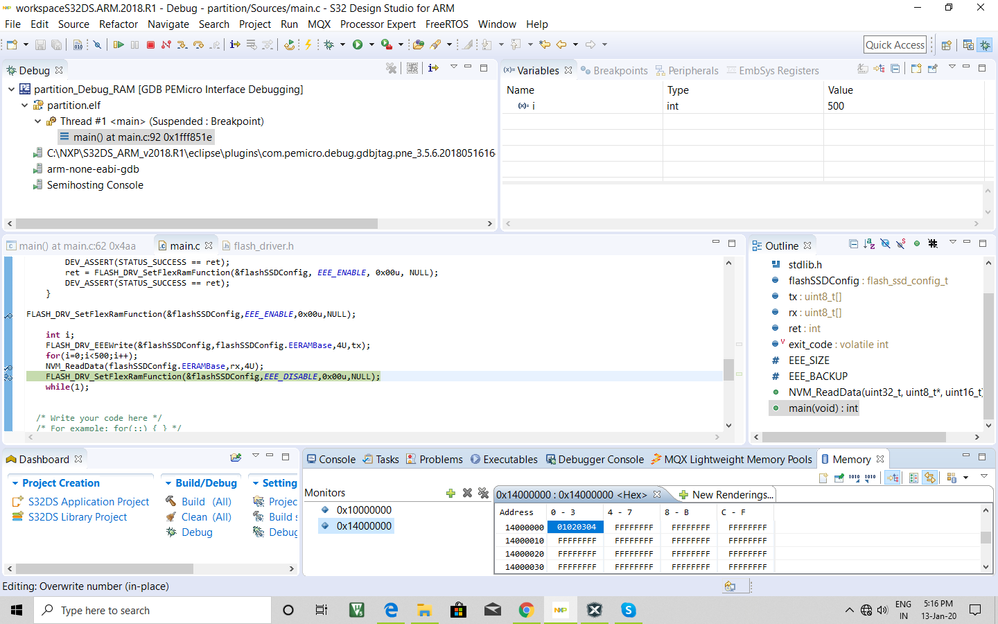The image size is (998, 624).
Task: Toggle Skip All Breakpoints icon
Action: click(x=97, y=44)
